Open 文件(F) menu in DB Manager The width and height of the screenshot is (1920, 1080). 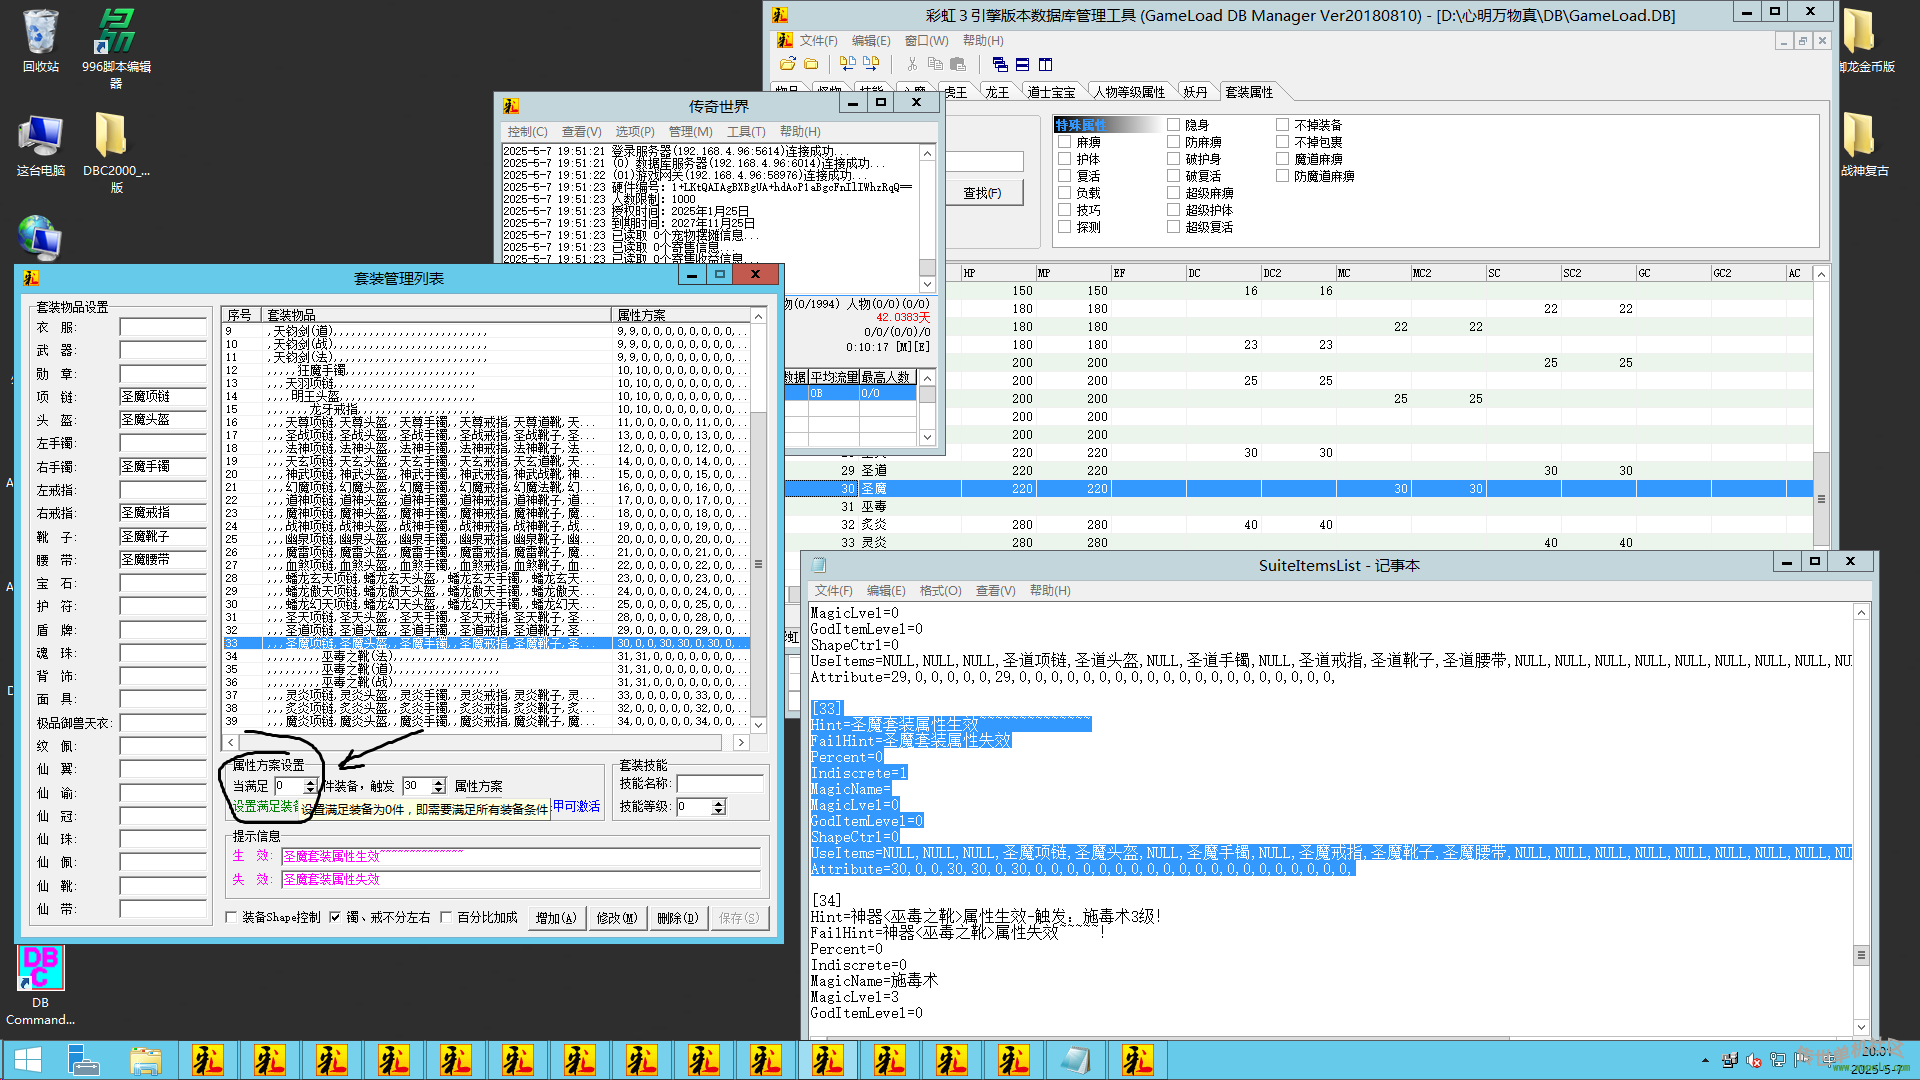tap(819, 40)
